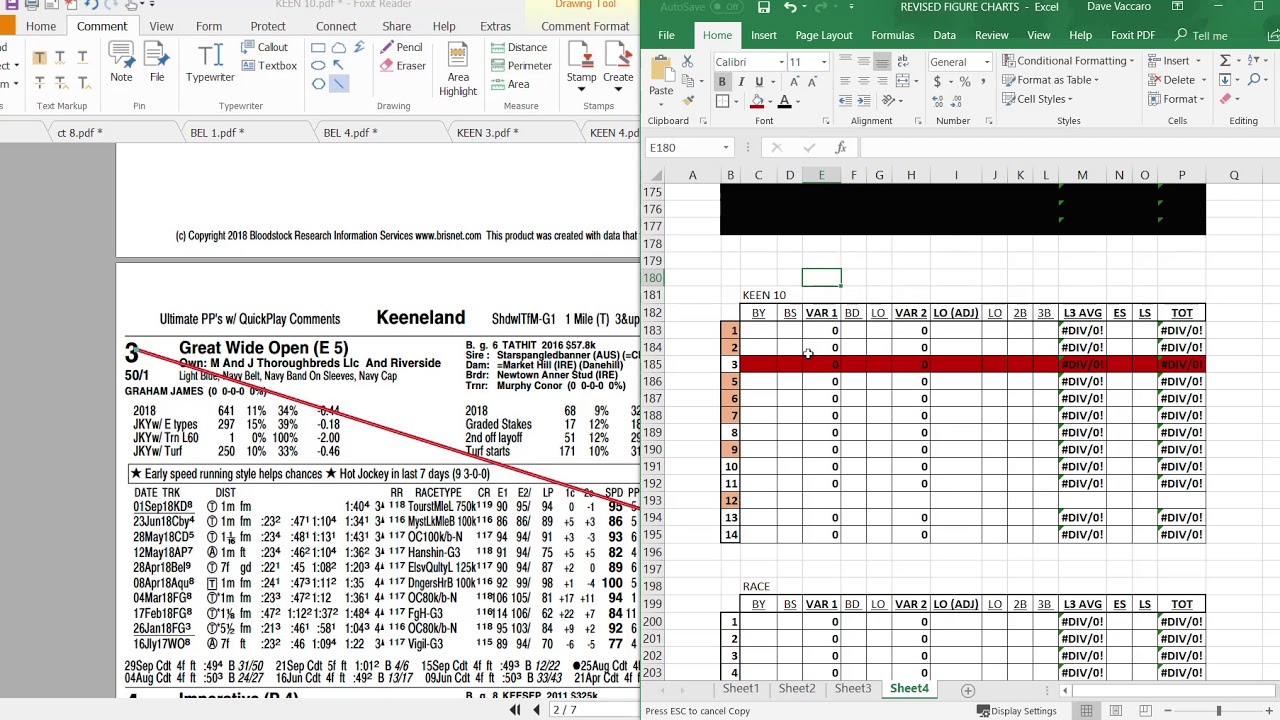Click the Insert Function fx icon
1280x720 pixels.
[841, 148]
